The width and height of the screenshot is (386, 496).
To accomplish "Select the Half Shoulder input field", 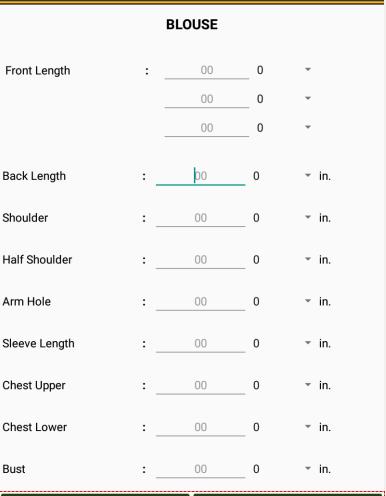I will click(200, 260).
